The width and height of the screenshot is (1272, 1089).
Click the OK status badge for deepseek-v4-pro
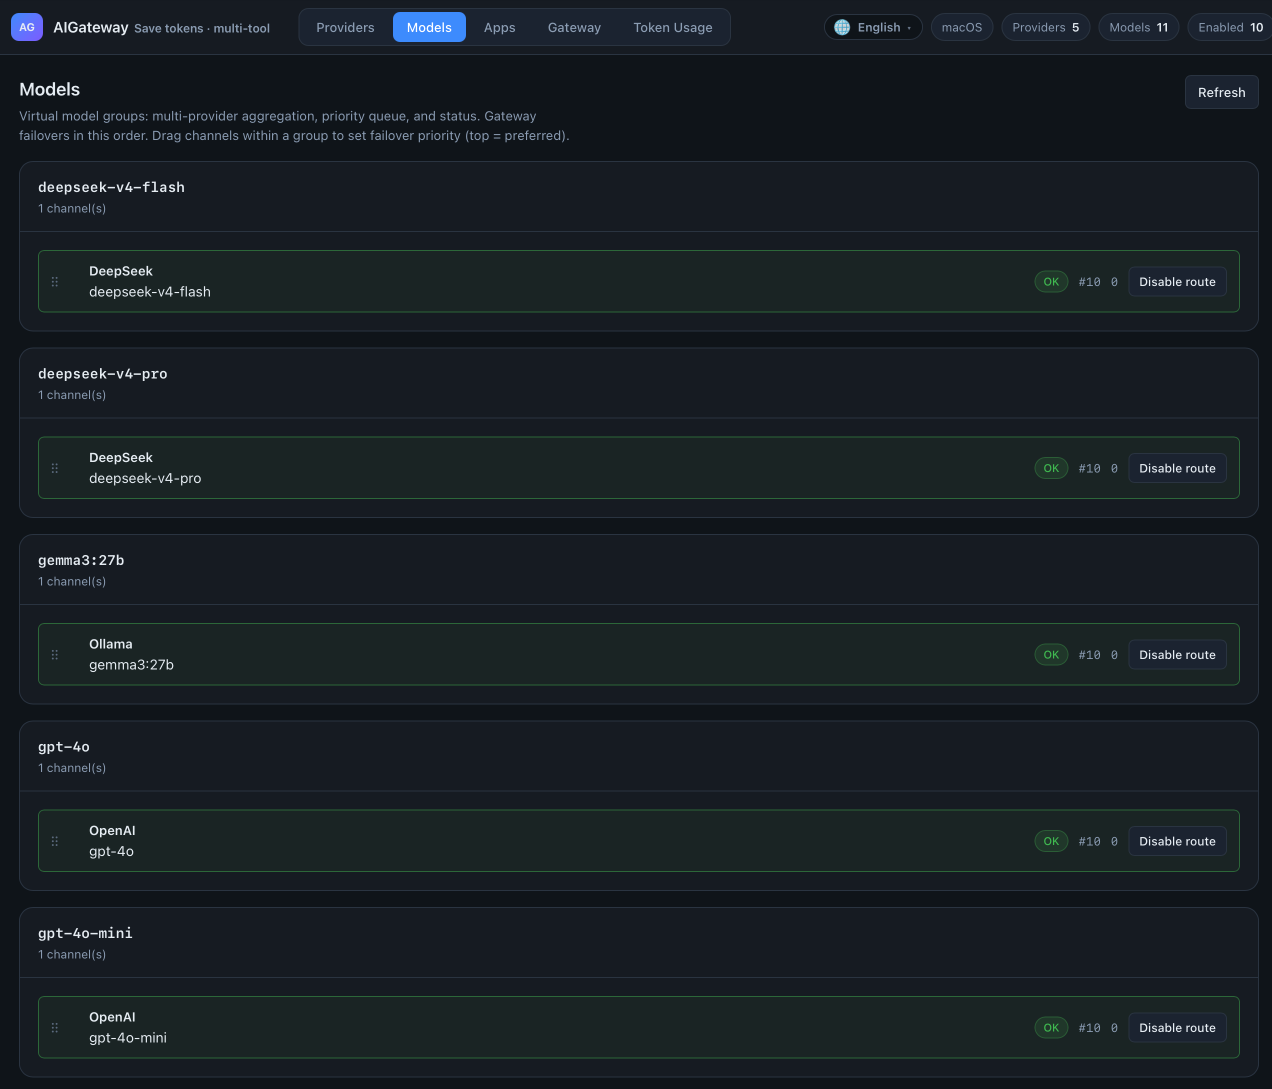[1051, 468]
